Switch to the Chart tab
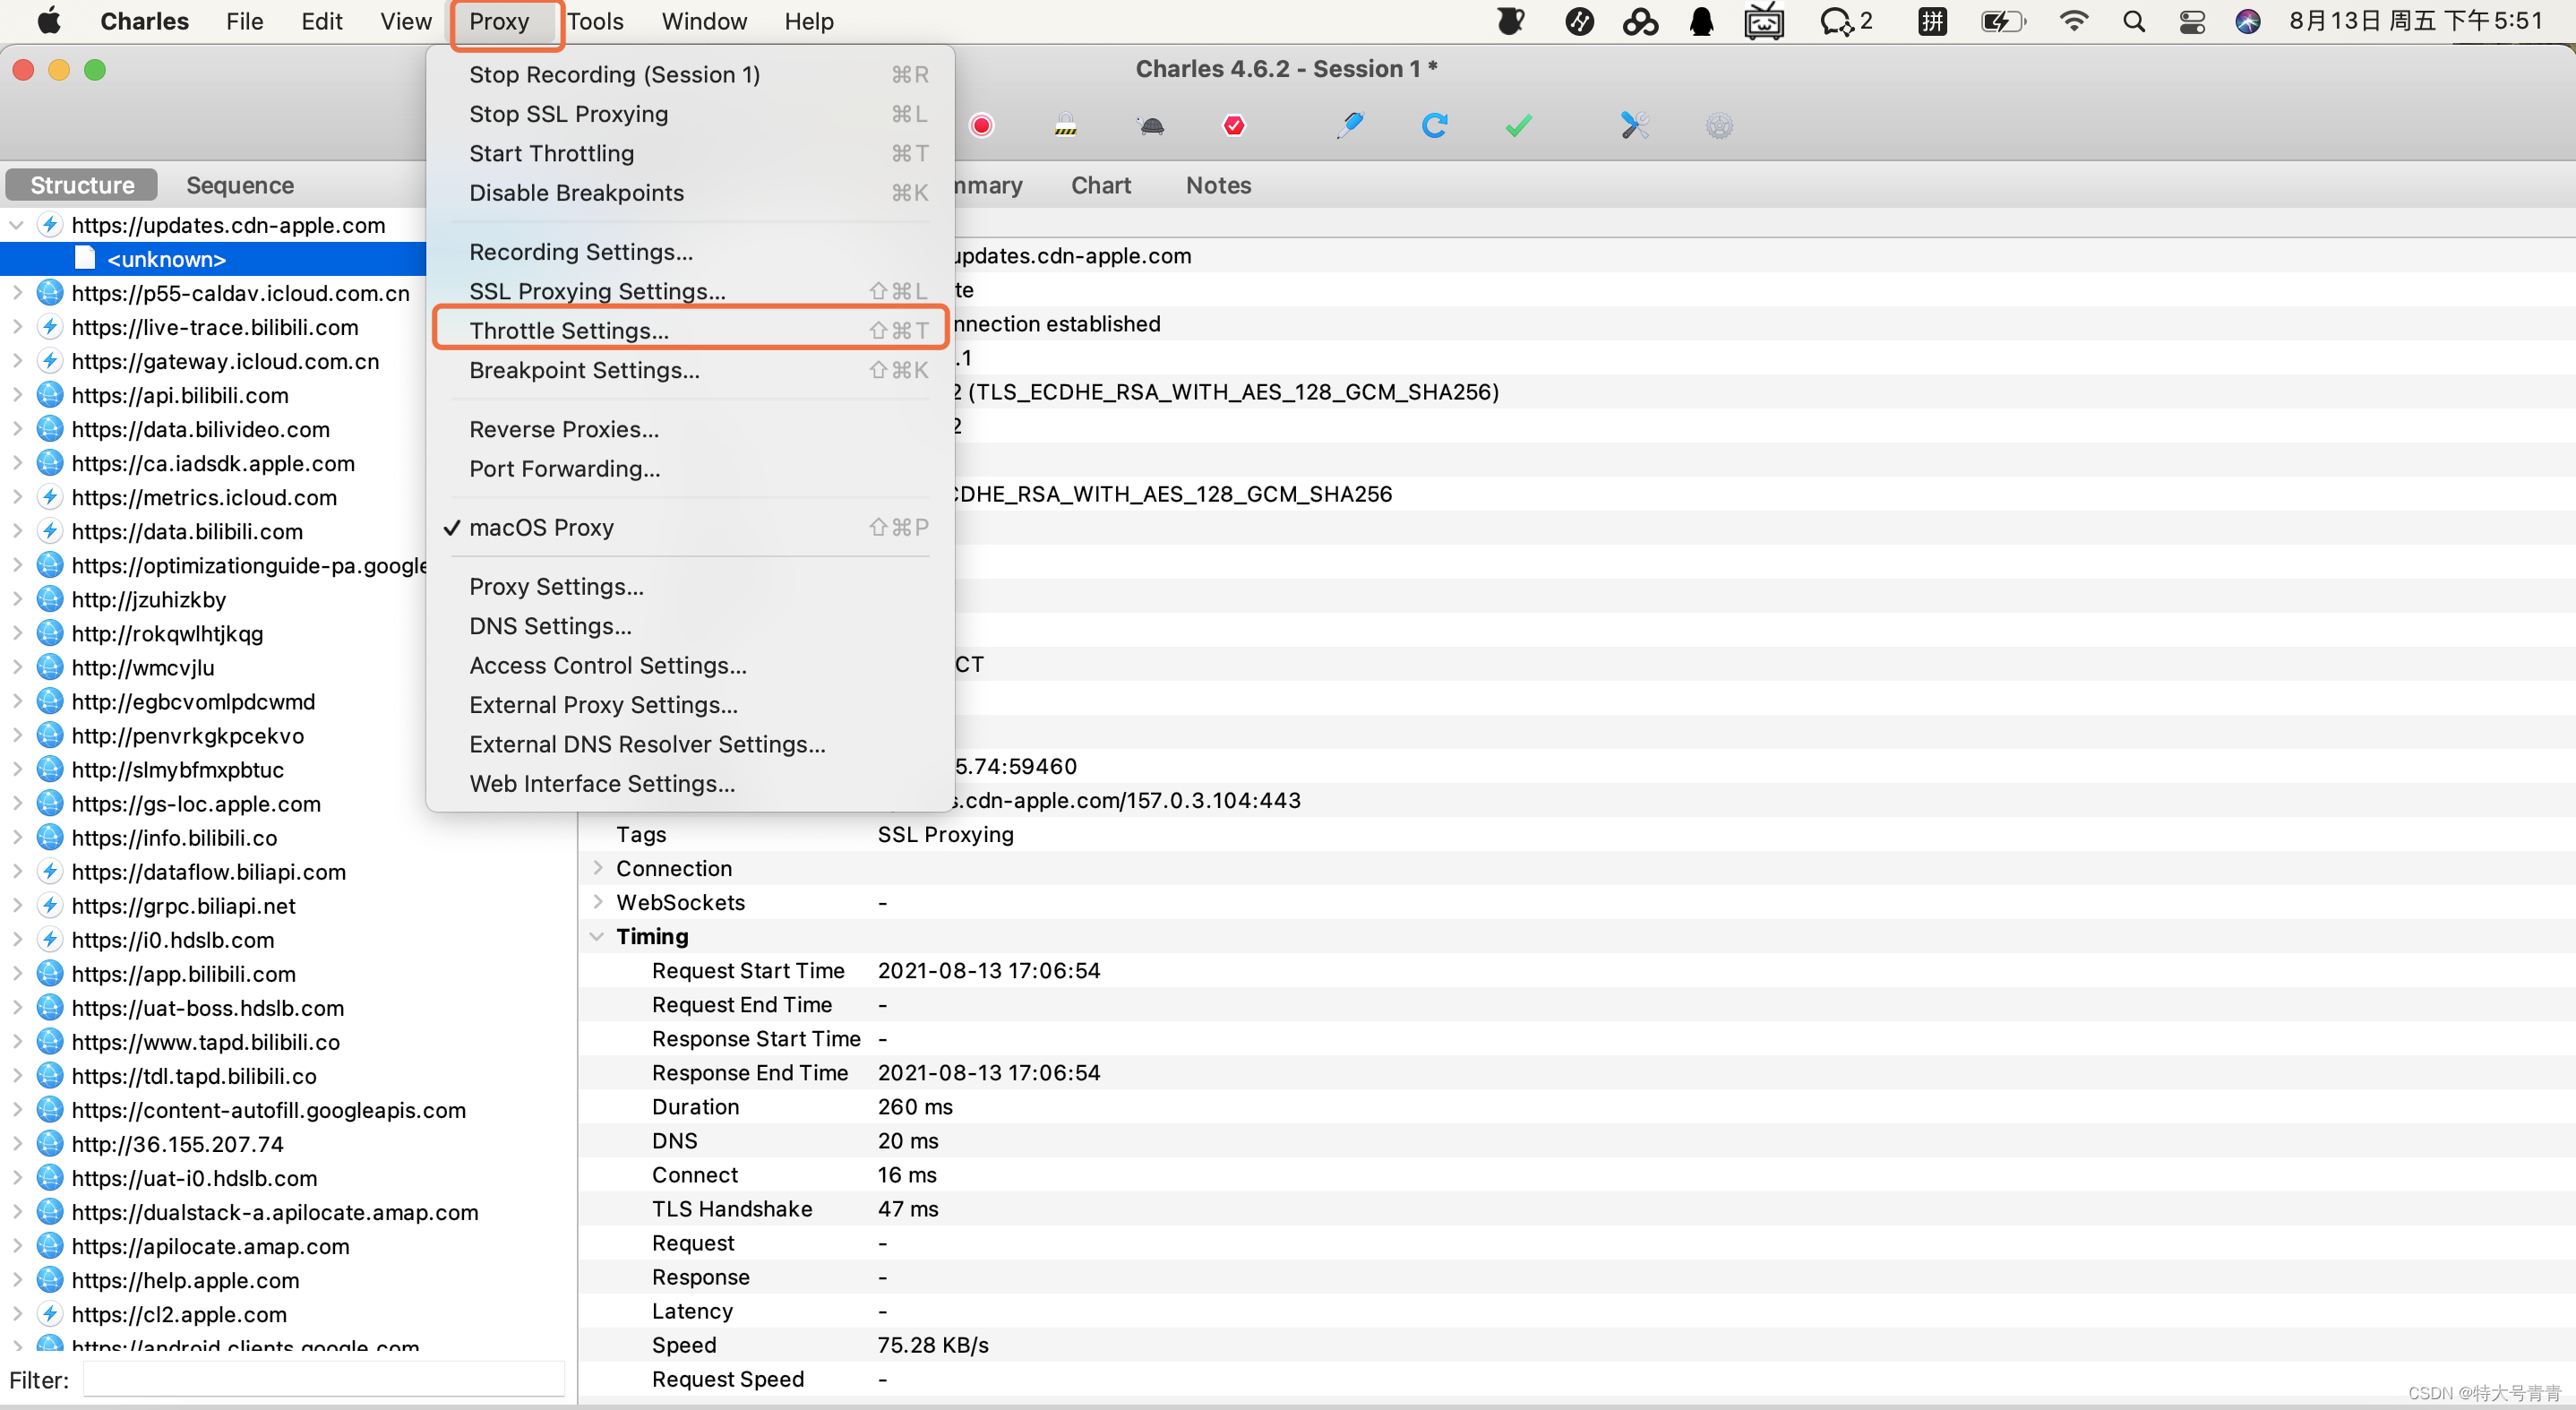Image resolution: width=2576 pixels, height=1410 pixels. (x=1101, y=185)
